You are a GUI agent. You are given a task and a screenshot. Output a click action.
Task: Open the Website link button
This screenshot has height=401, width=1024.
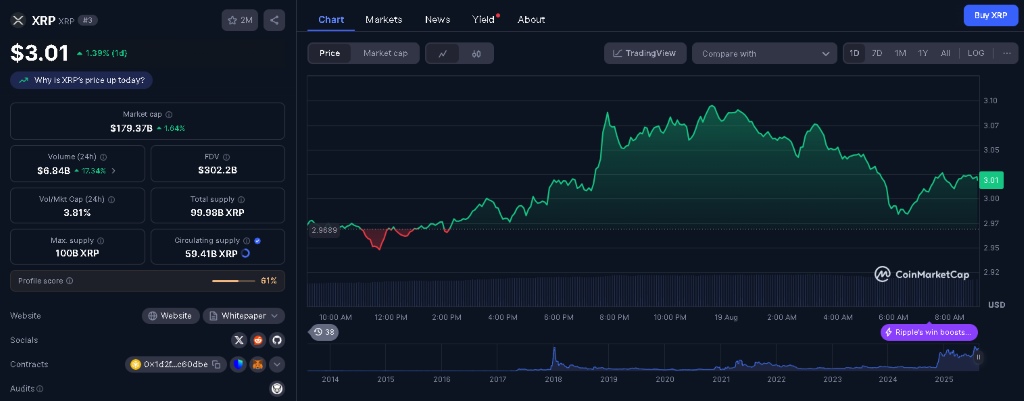(170, 316)
